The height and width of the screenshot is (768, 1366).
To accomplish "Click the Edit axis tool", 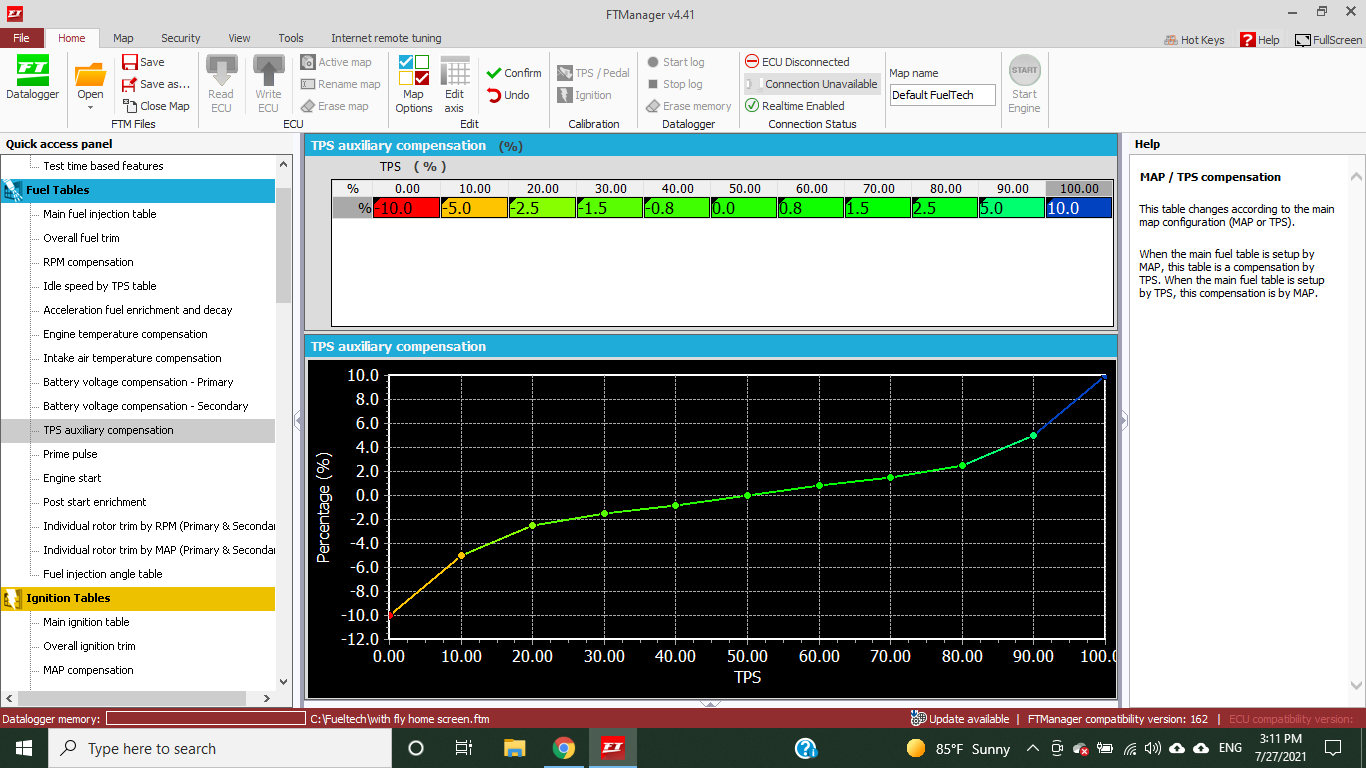I will pyautogui.click(x=454, y=84).
